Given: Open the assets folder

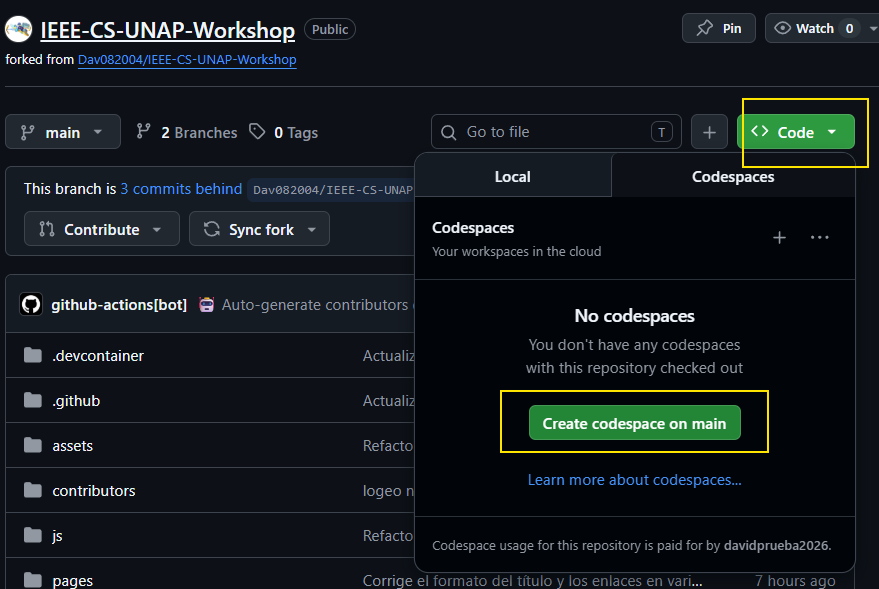Looking at the screenshot, I should pos(72,446).
